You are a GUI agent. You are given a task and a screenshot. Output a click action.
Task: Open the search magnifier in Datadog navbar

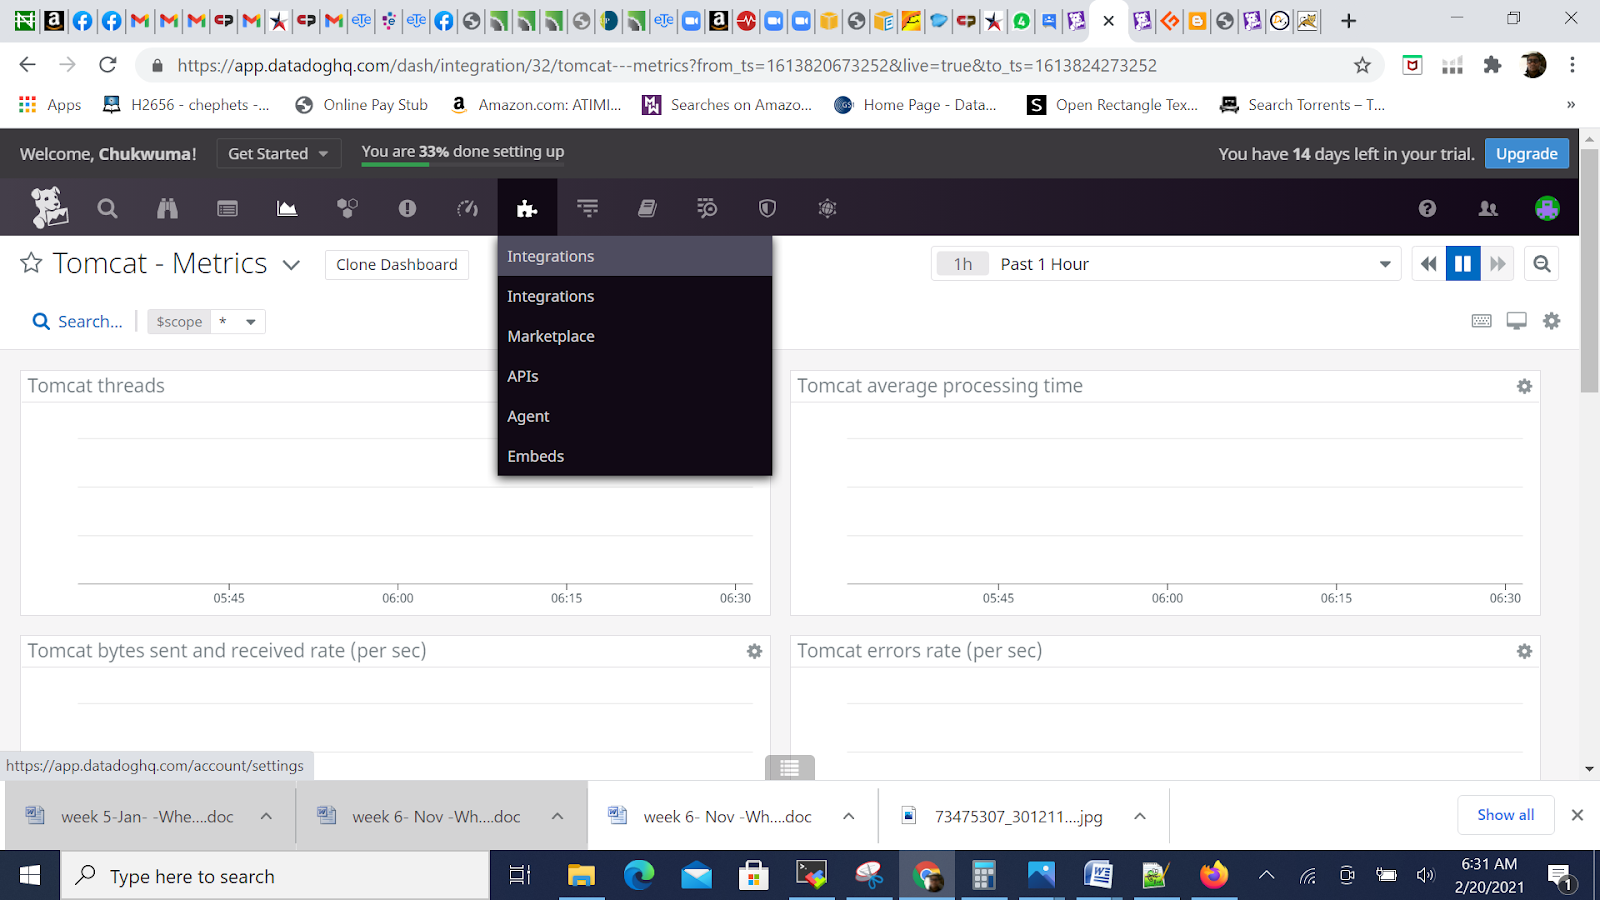coord(107,208)
